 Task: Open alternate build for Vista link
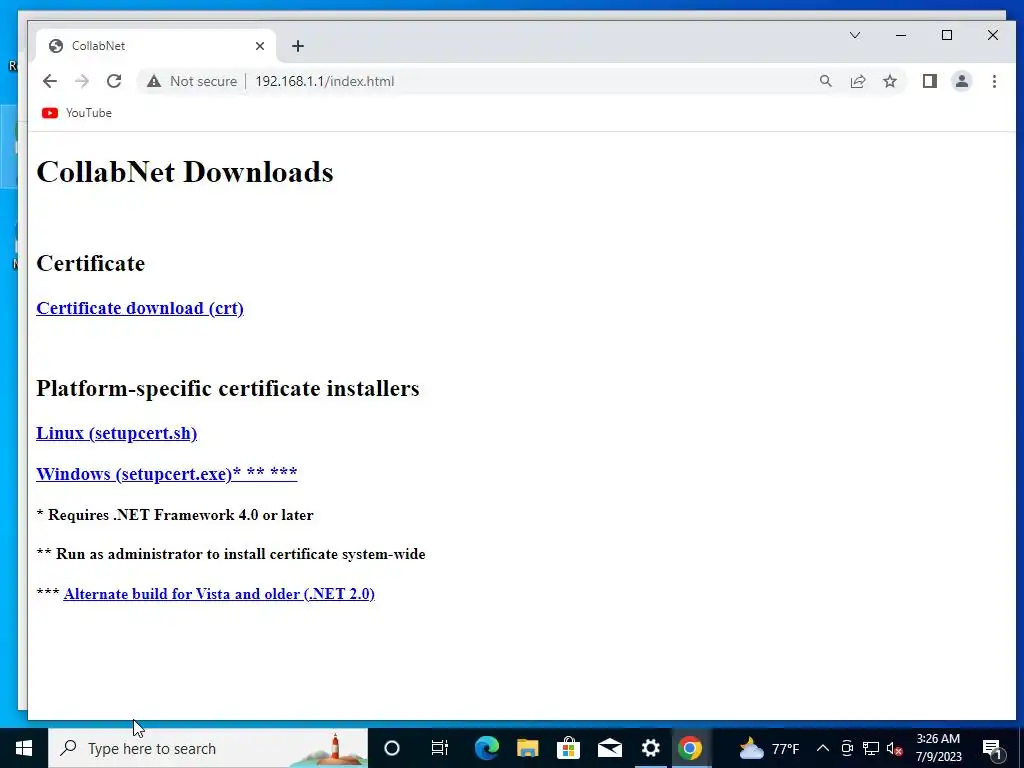click(x=219, y=594)
